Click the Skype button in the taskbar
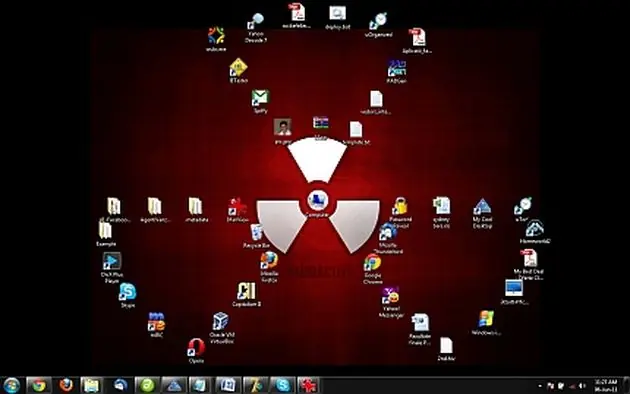This screenshot has width=630, height=394. click(282, 386)
